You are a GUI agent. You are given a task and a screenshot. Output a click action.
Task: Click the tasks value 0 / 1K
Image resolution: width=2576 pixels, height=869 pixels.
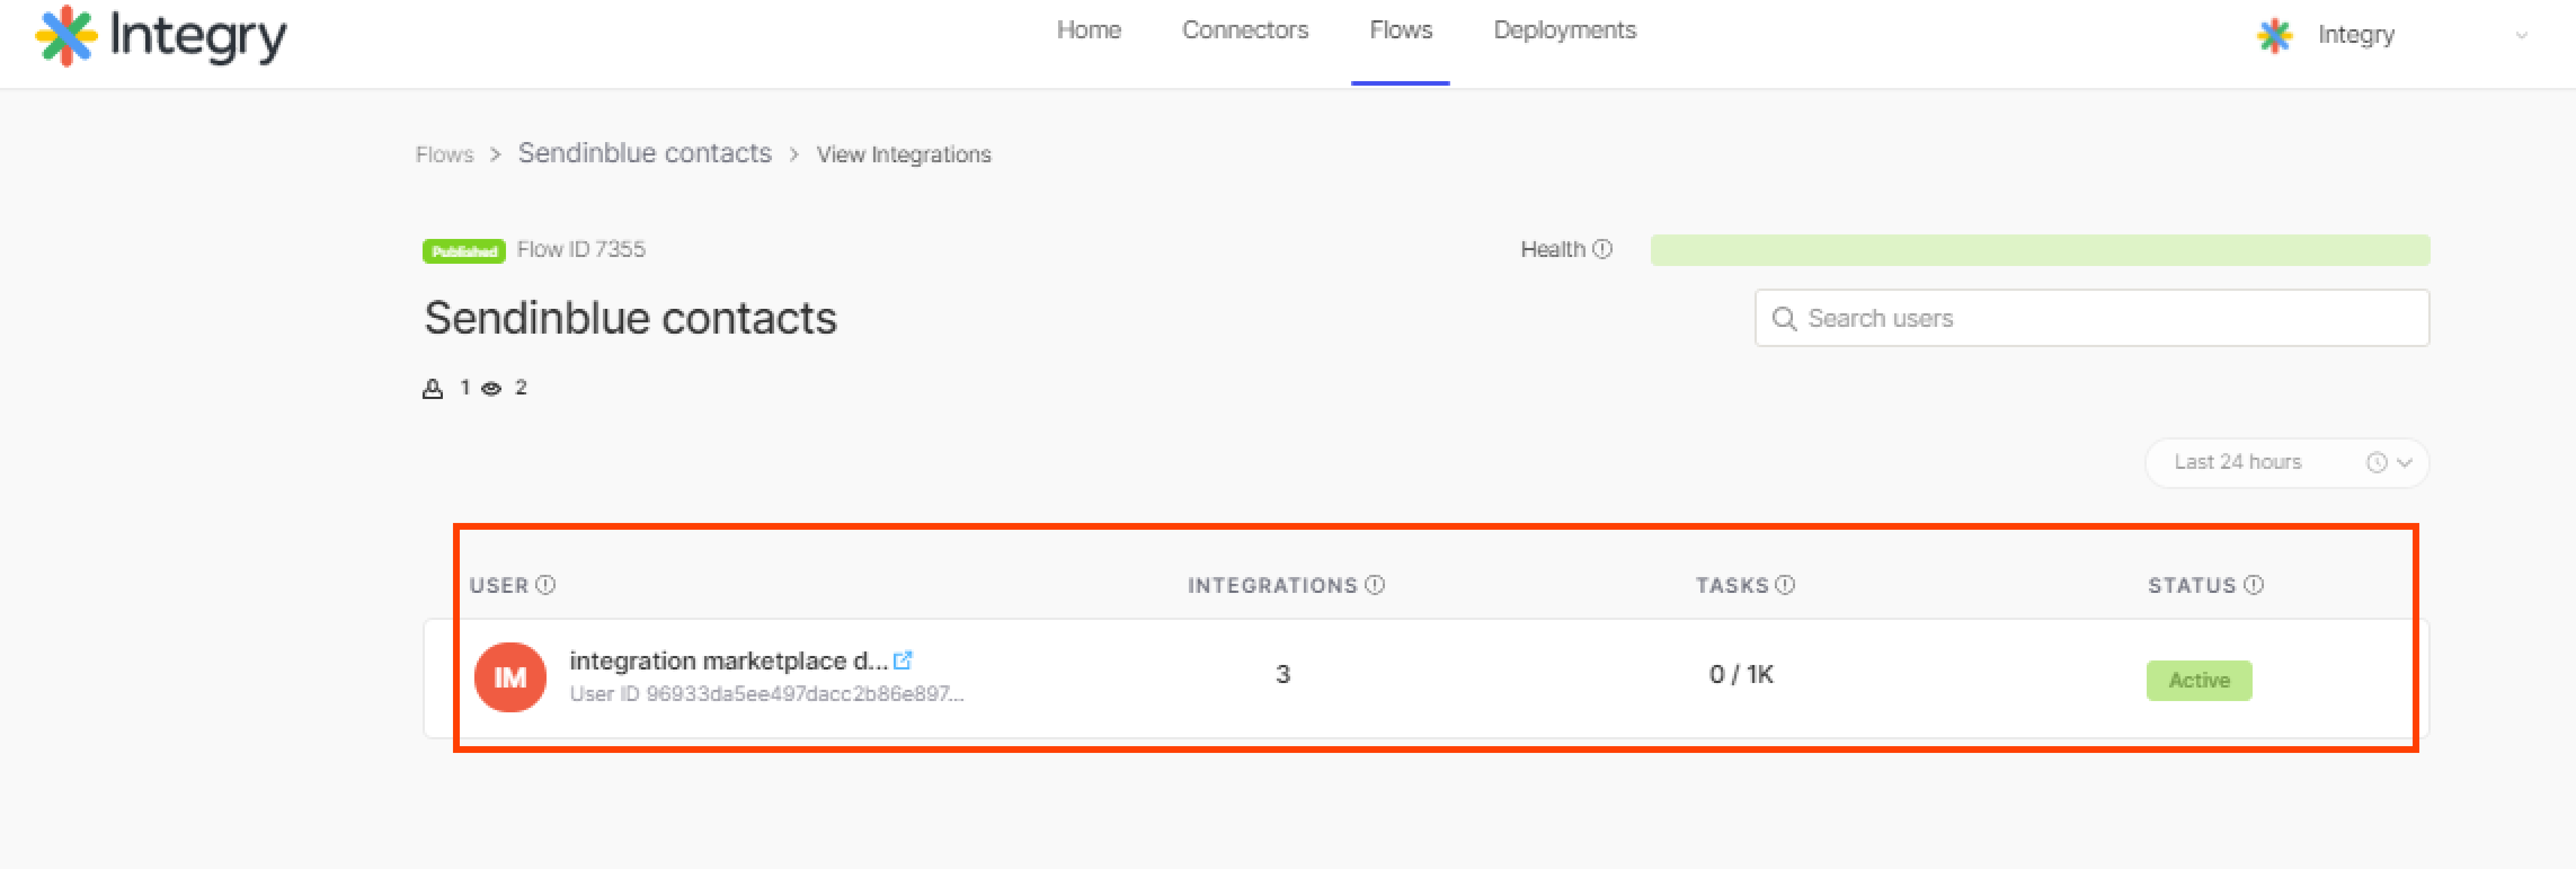[x=1741, y=674]
